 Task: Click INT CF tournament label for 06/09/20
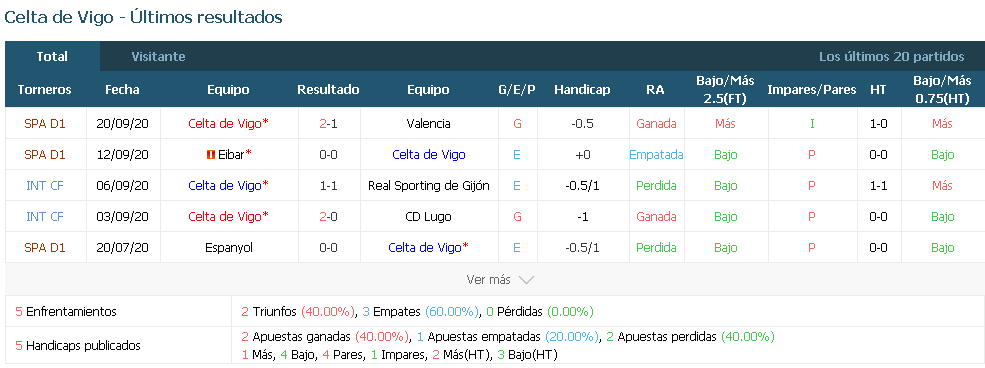pos(45,186)
